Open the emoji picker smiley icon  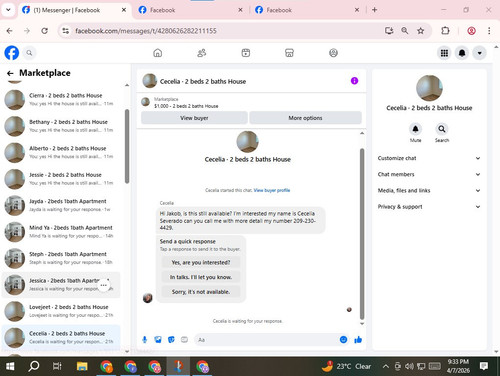[x=343, y=339]
